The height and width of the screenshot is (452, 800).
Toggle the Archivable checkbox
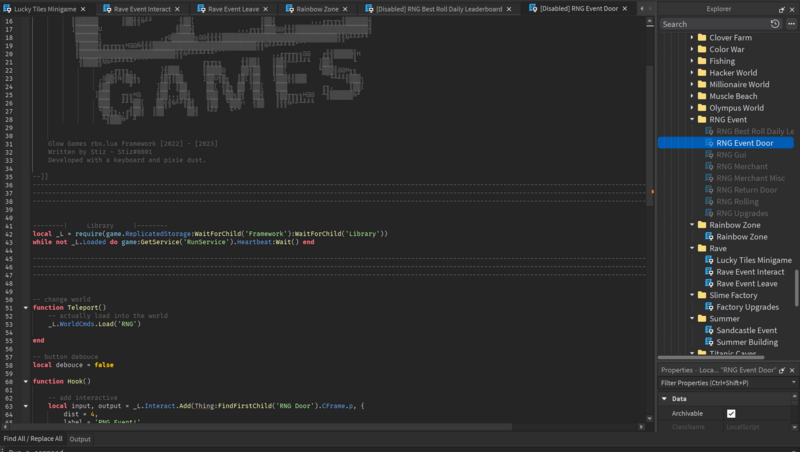coord(731,413)
